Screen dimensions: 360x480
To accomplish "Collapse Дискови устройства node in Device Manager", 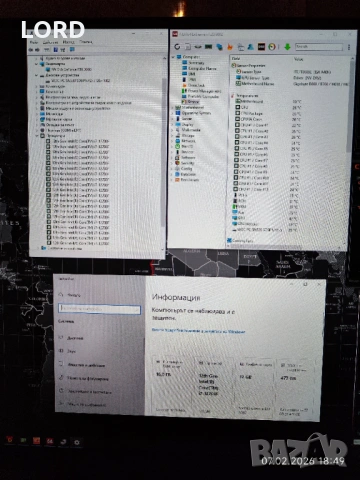I will click(36, 75).
